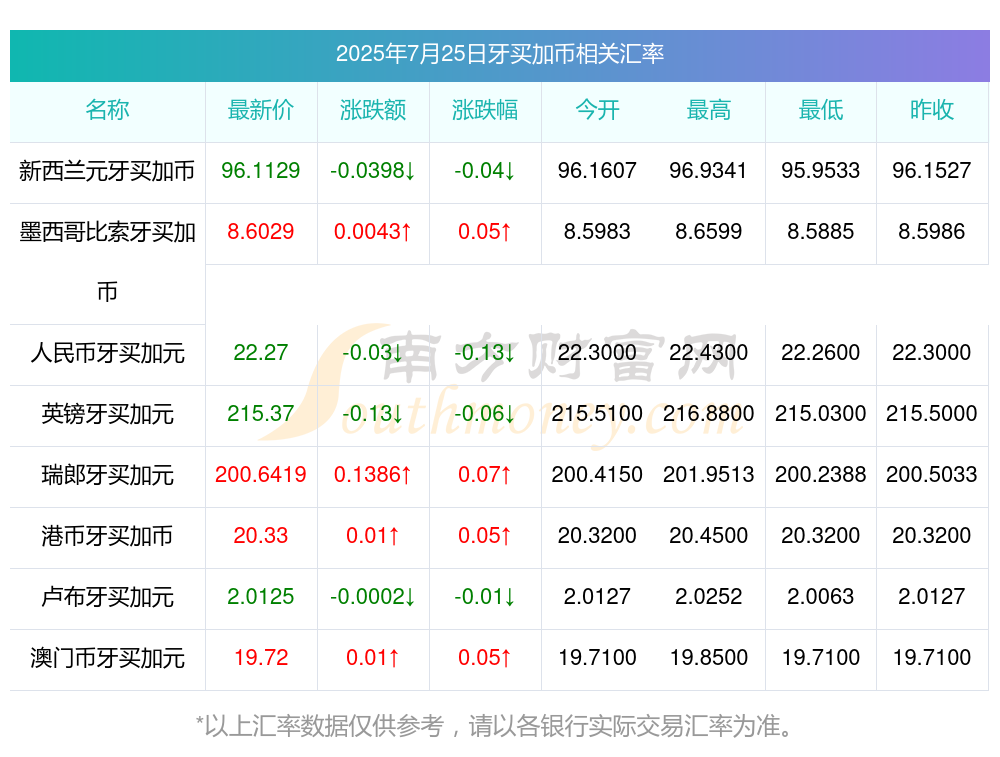Click opening value 8.5983
Viewport: 1000px width, 757px height.
[x=597, y=232]
